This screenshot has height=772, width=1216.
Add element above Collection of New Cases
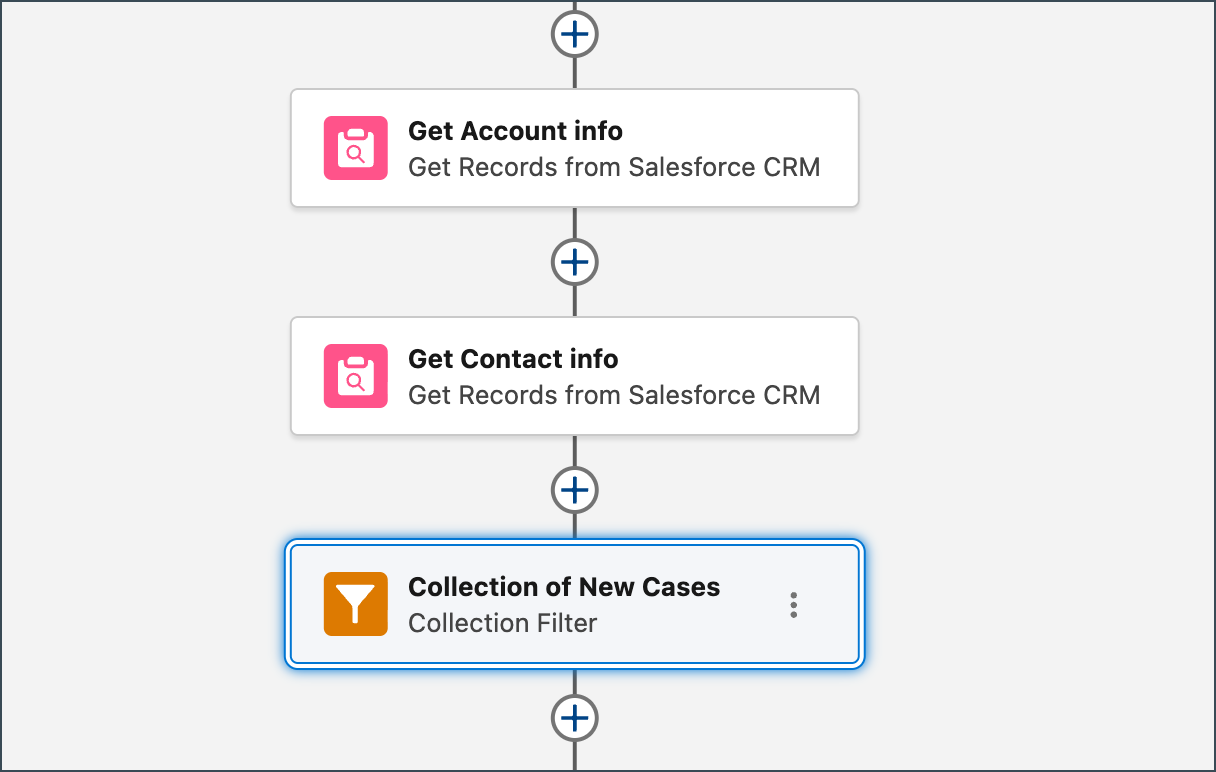point(574,490)
